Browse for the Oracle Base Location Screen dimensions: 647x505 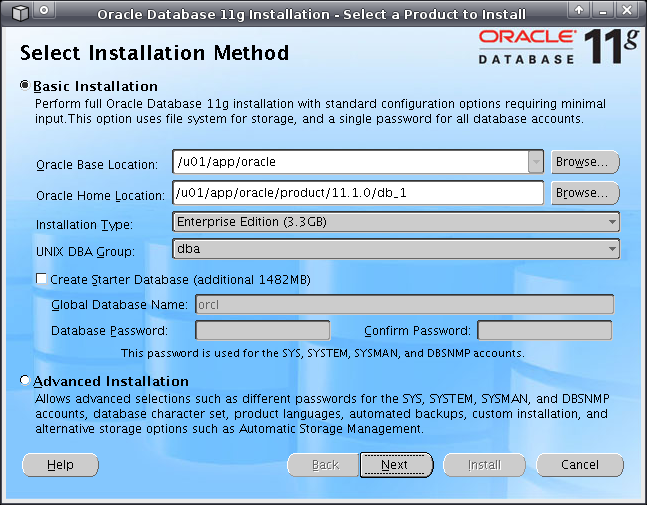[585, 162]
